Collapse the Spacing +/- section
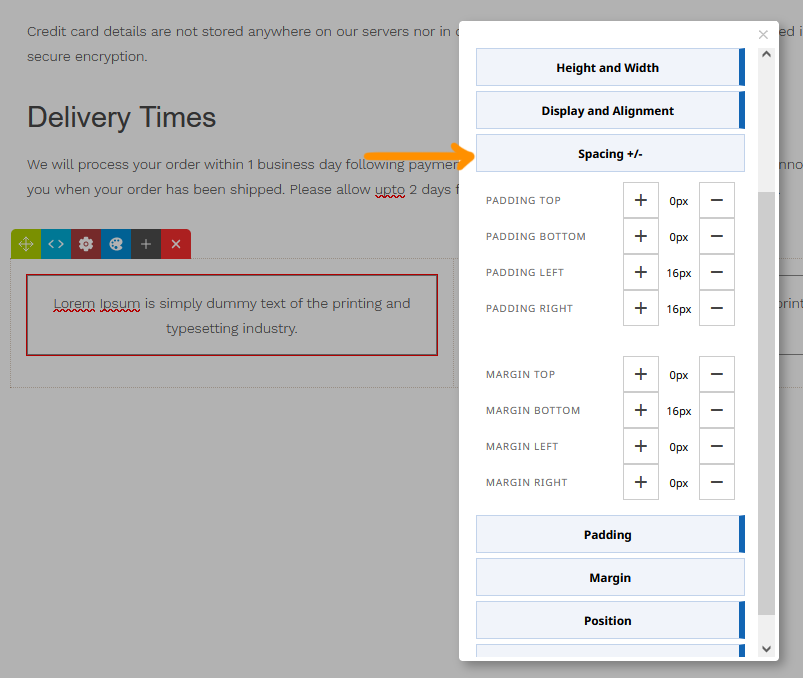 click(610, 154)
